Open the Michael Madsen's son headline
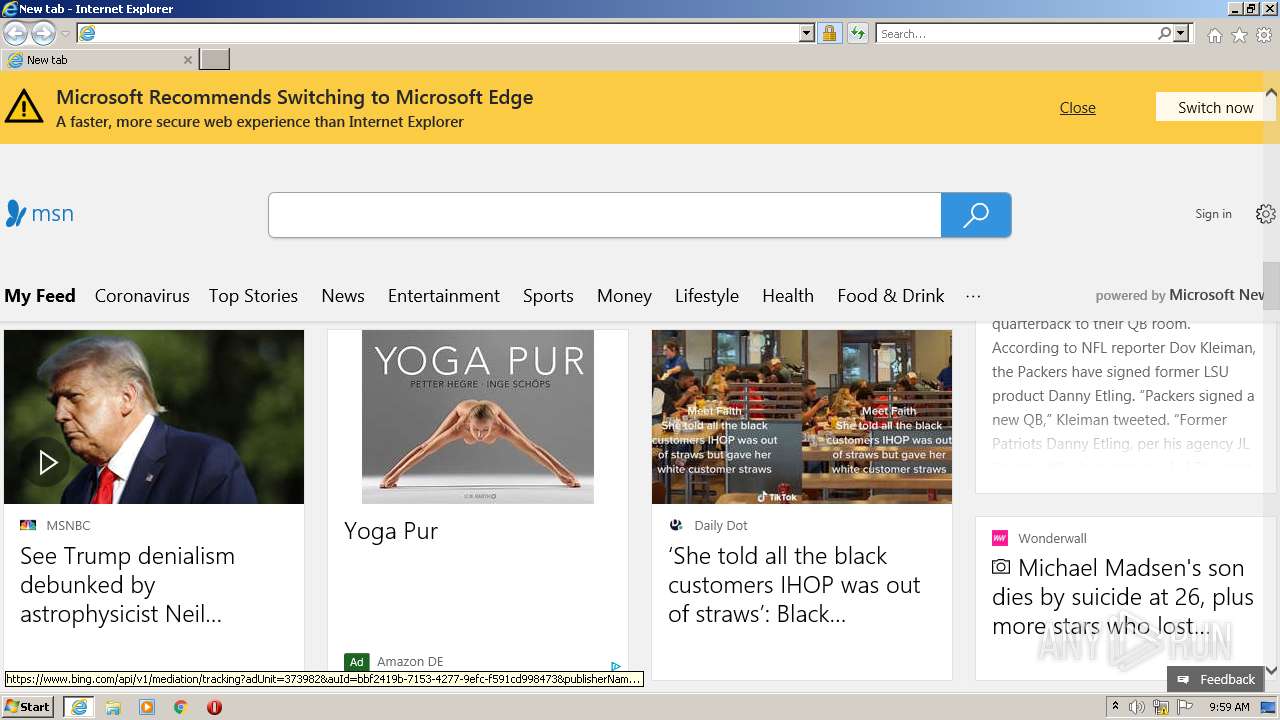Screen dimensions: 1280x720 click(1123, 597)
